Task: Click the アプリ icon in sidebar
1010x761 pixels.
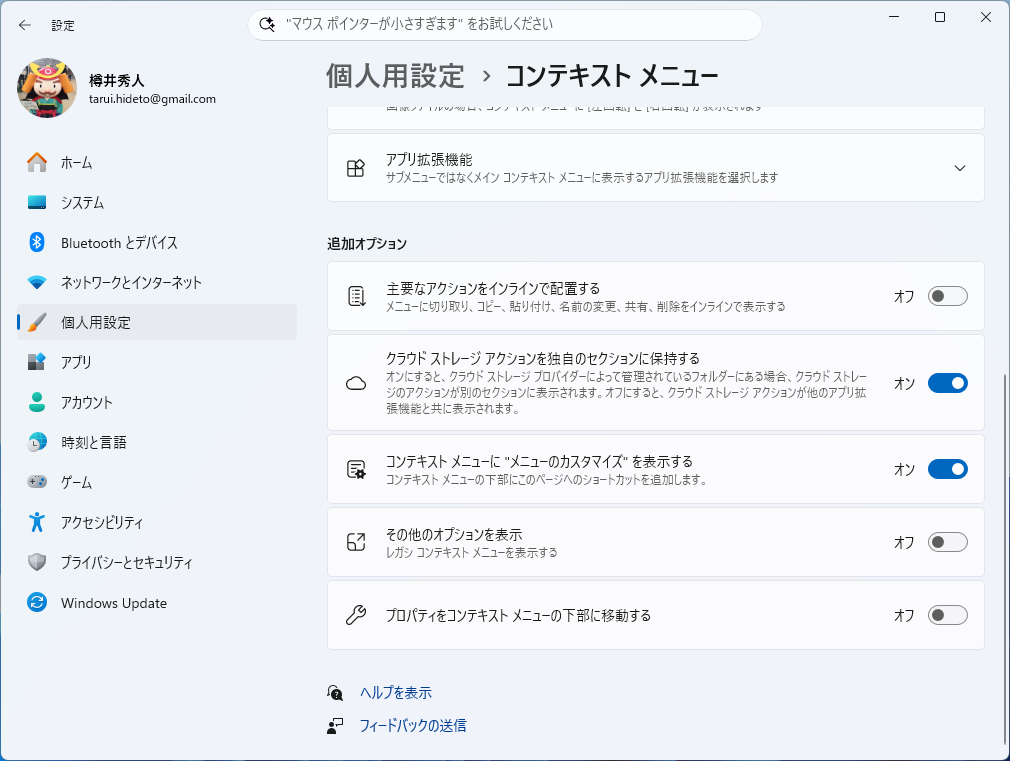Action: [x=37, y=361]
